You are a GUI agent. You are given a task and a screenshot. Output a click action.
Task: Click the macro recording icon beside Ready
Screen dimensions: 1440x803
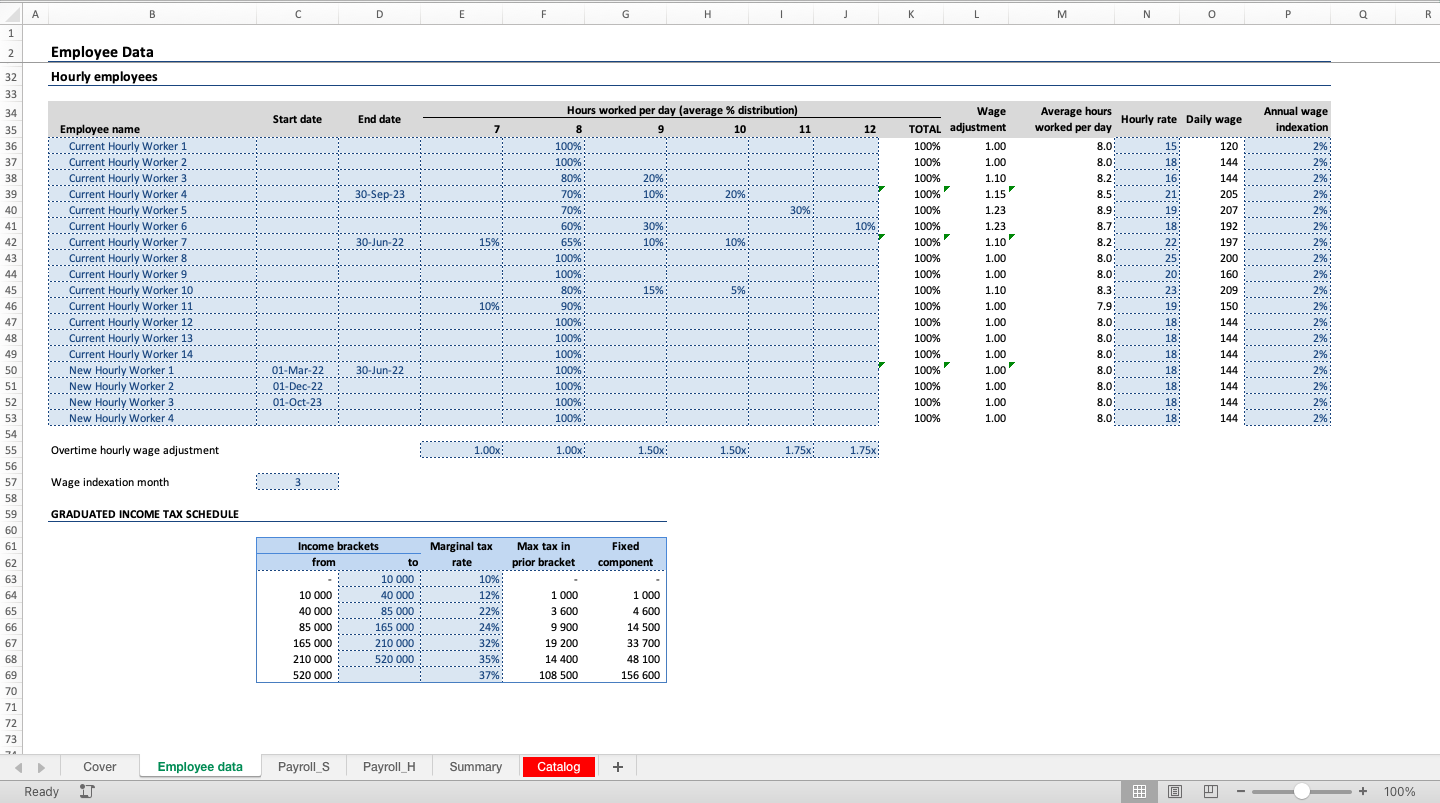click(87, 792)
